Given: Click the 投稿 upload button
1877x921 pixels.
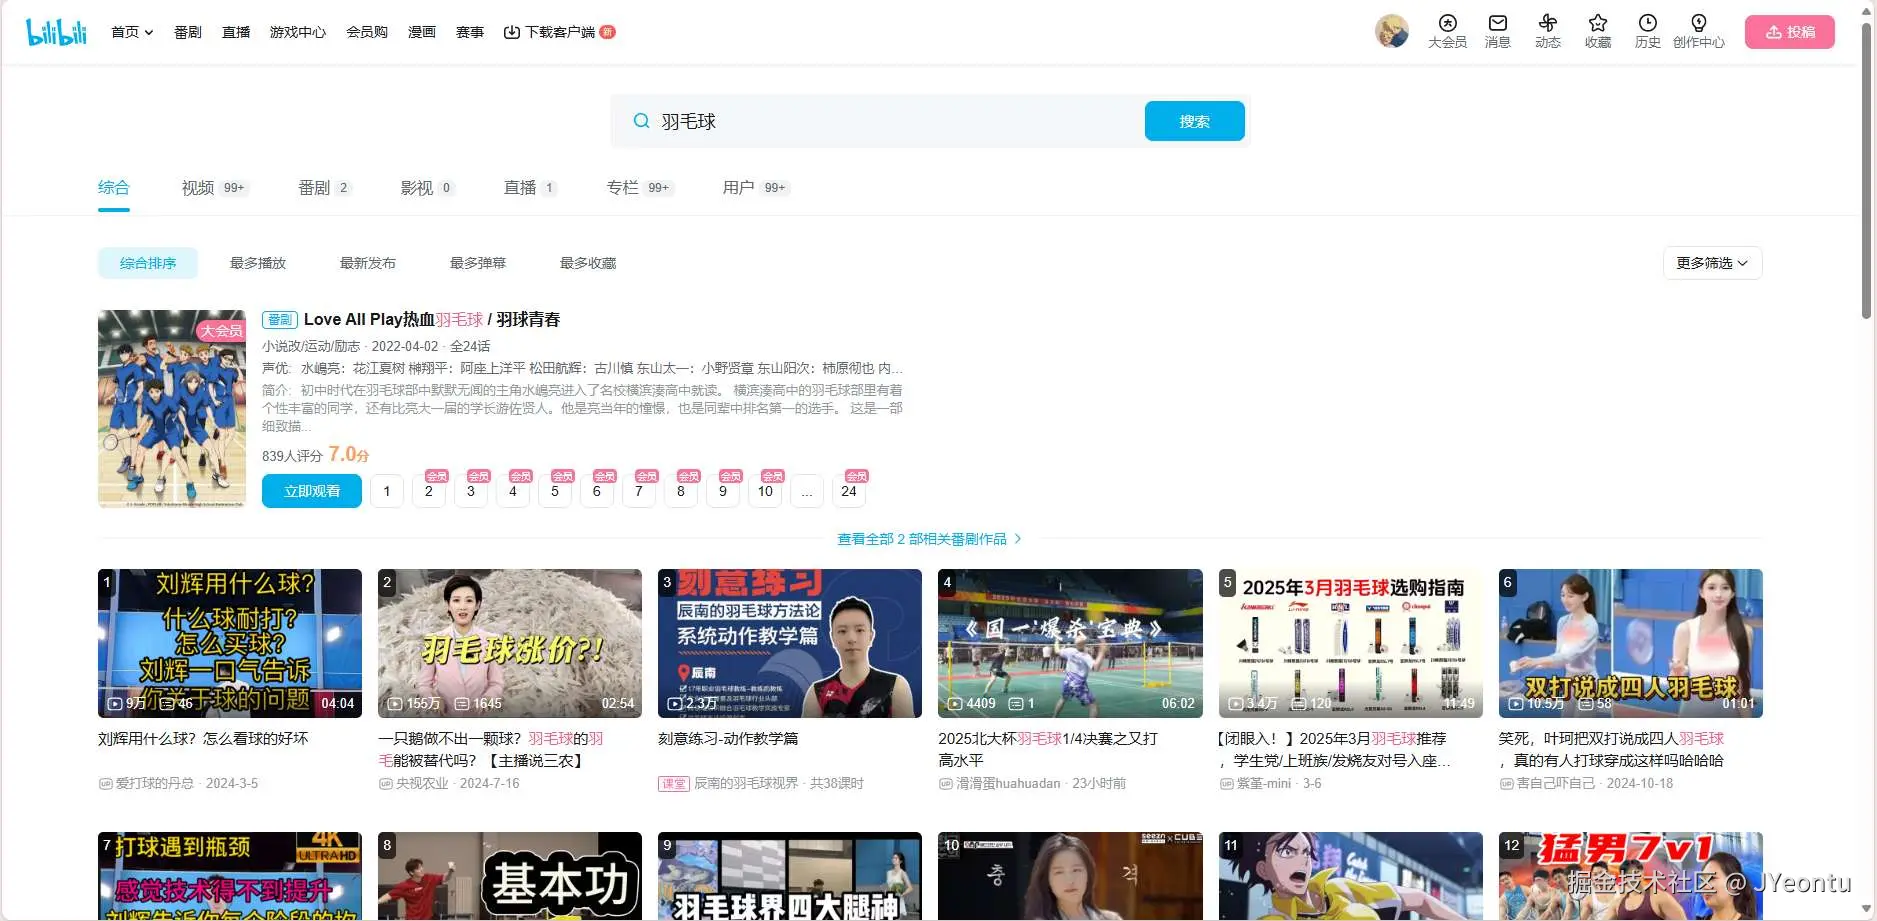Looking at the screenshot, I should coord(1790,32).
